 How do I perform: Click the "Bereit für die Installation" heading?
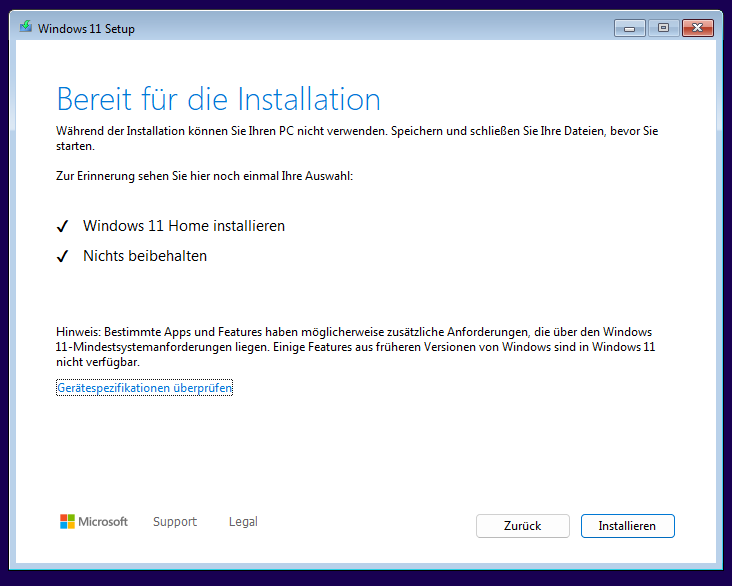click(218, 99)
